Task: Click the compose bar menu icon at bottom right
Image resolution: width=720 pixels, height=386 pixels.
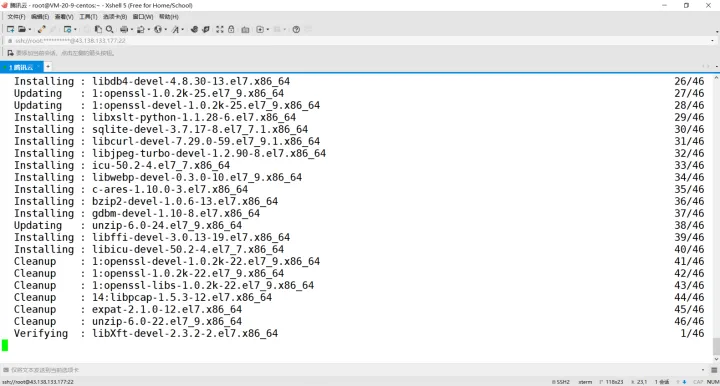Action: pos(714,370)
